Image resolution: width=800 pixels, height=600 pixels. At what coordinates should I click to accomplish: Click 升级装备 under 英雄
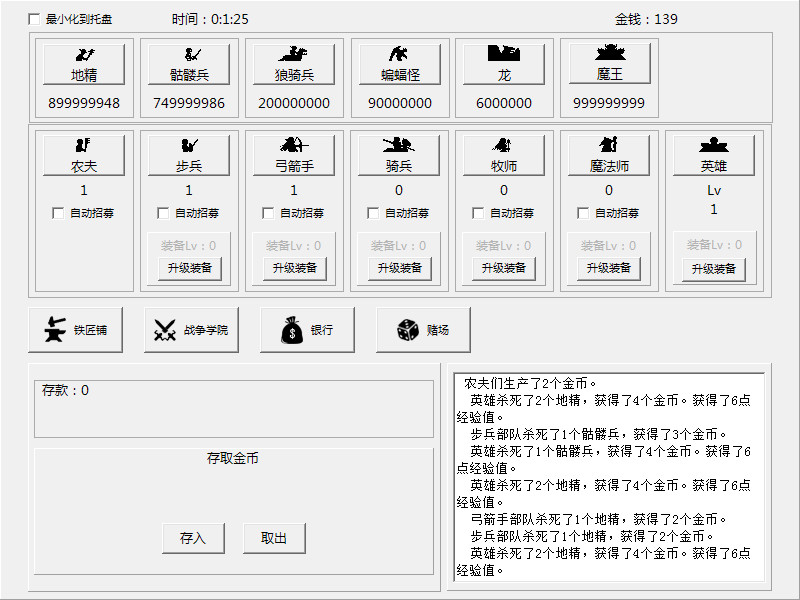[714, 269]
